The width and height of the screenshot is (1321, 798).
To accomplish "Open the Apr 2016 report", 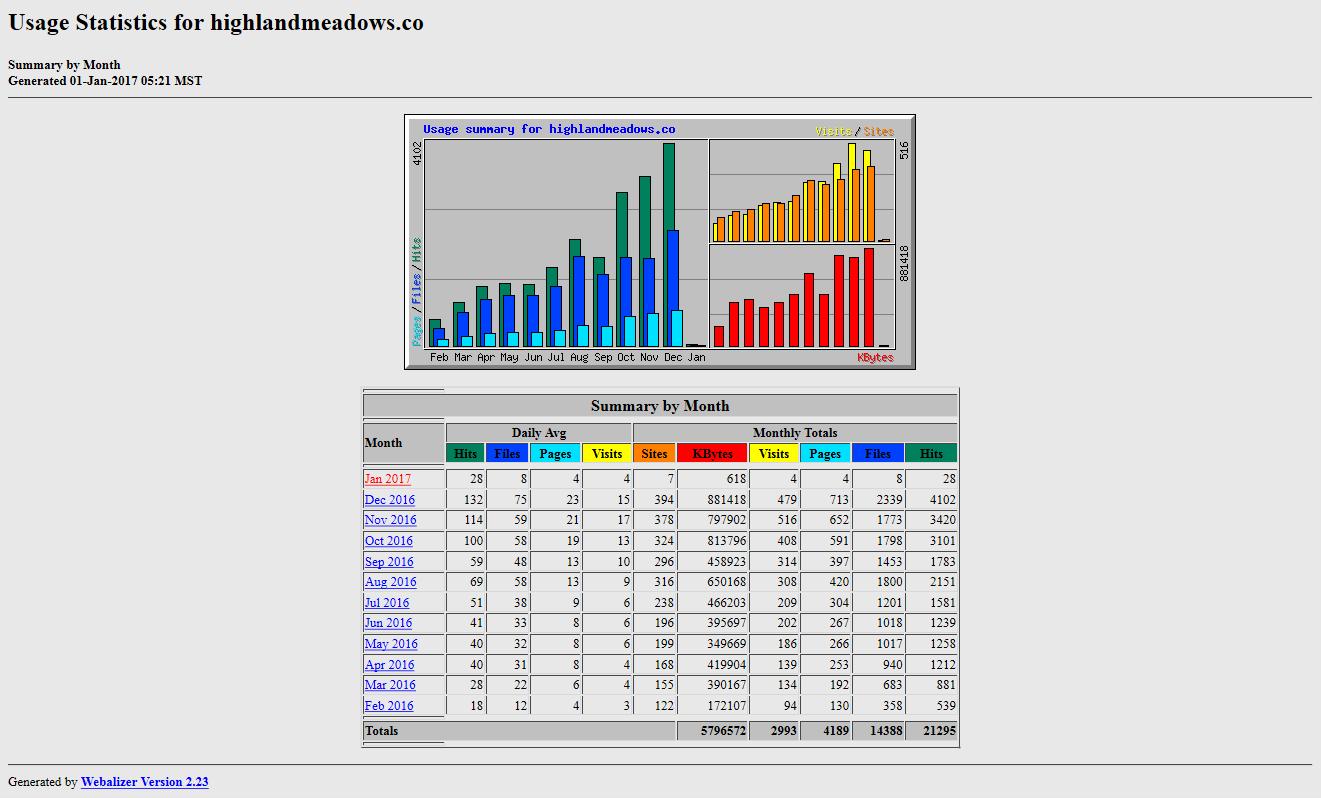I will [x=388, y=665].
